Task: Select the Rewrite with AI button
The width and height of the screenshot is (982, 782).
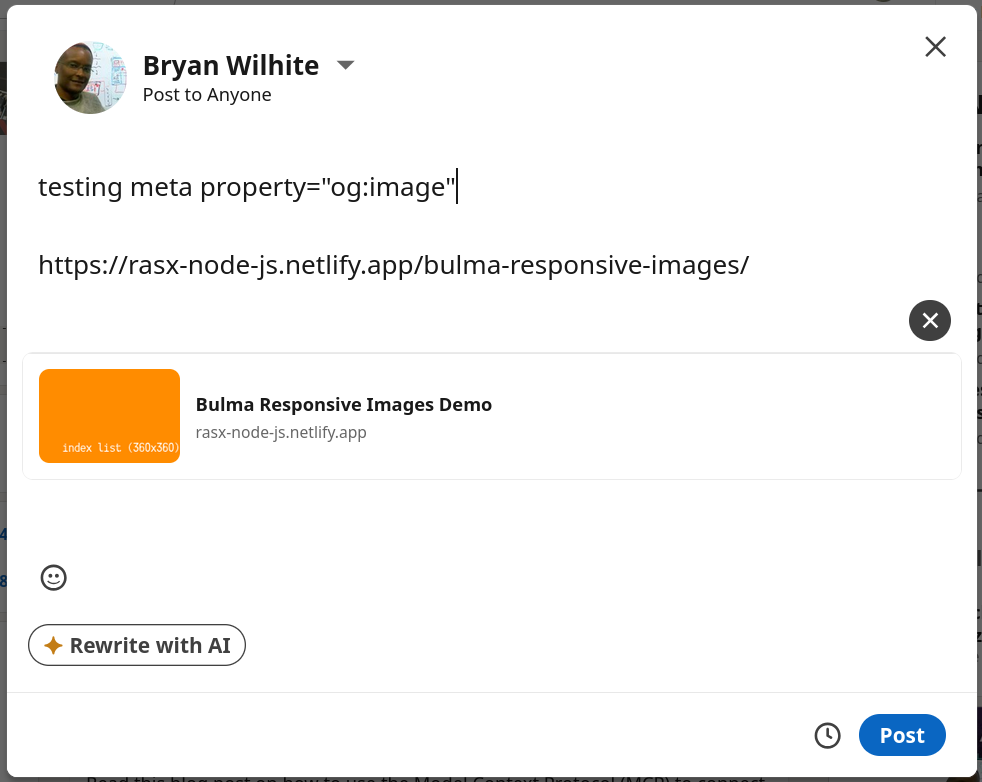Action: [136, 645]
